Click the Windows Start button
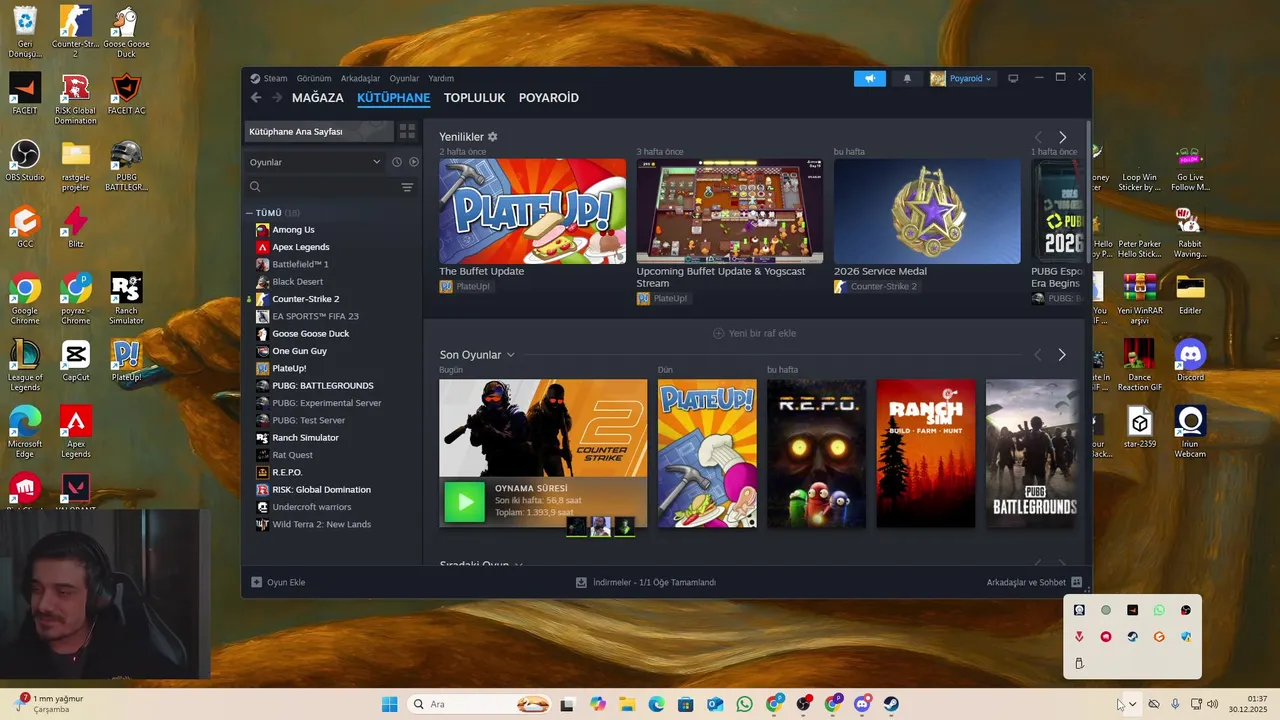The image size is (1280, 720). [x=389, y=704]
